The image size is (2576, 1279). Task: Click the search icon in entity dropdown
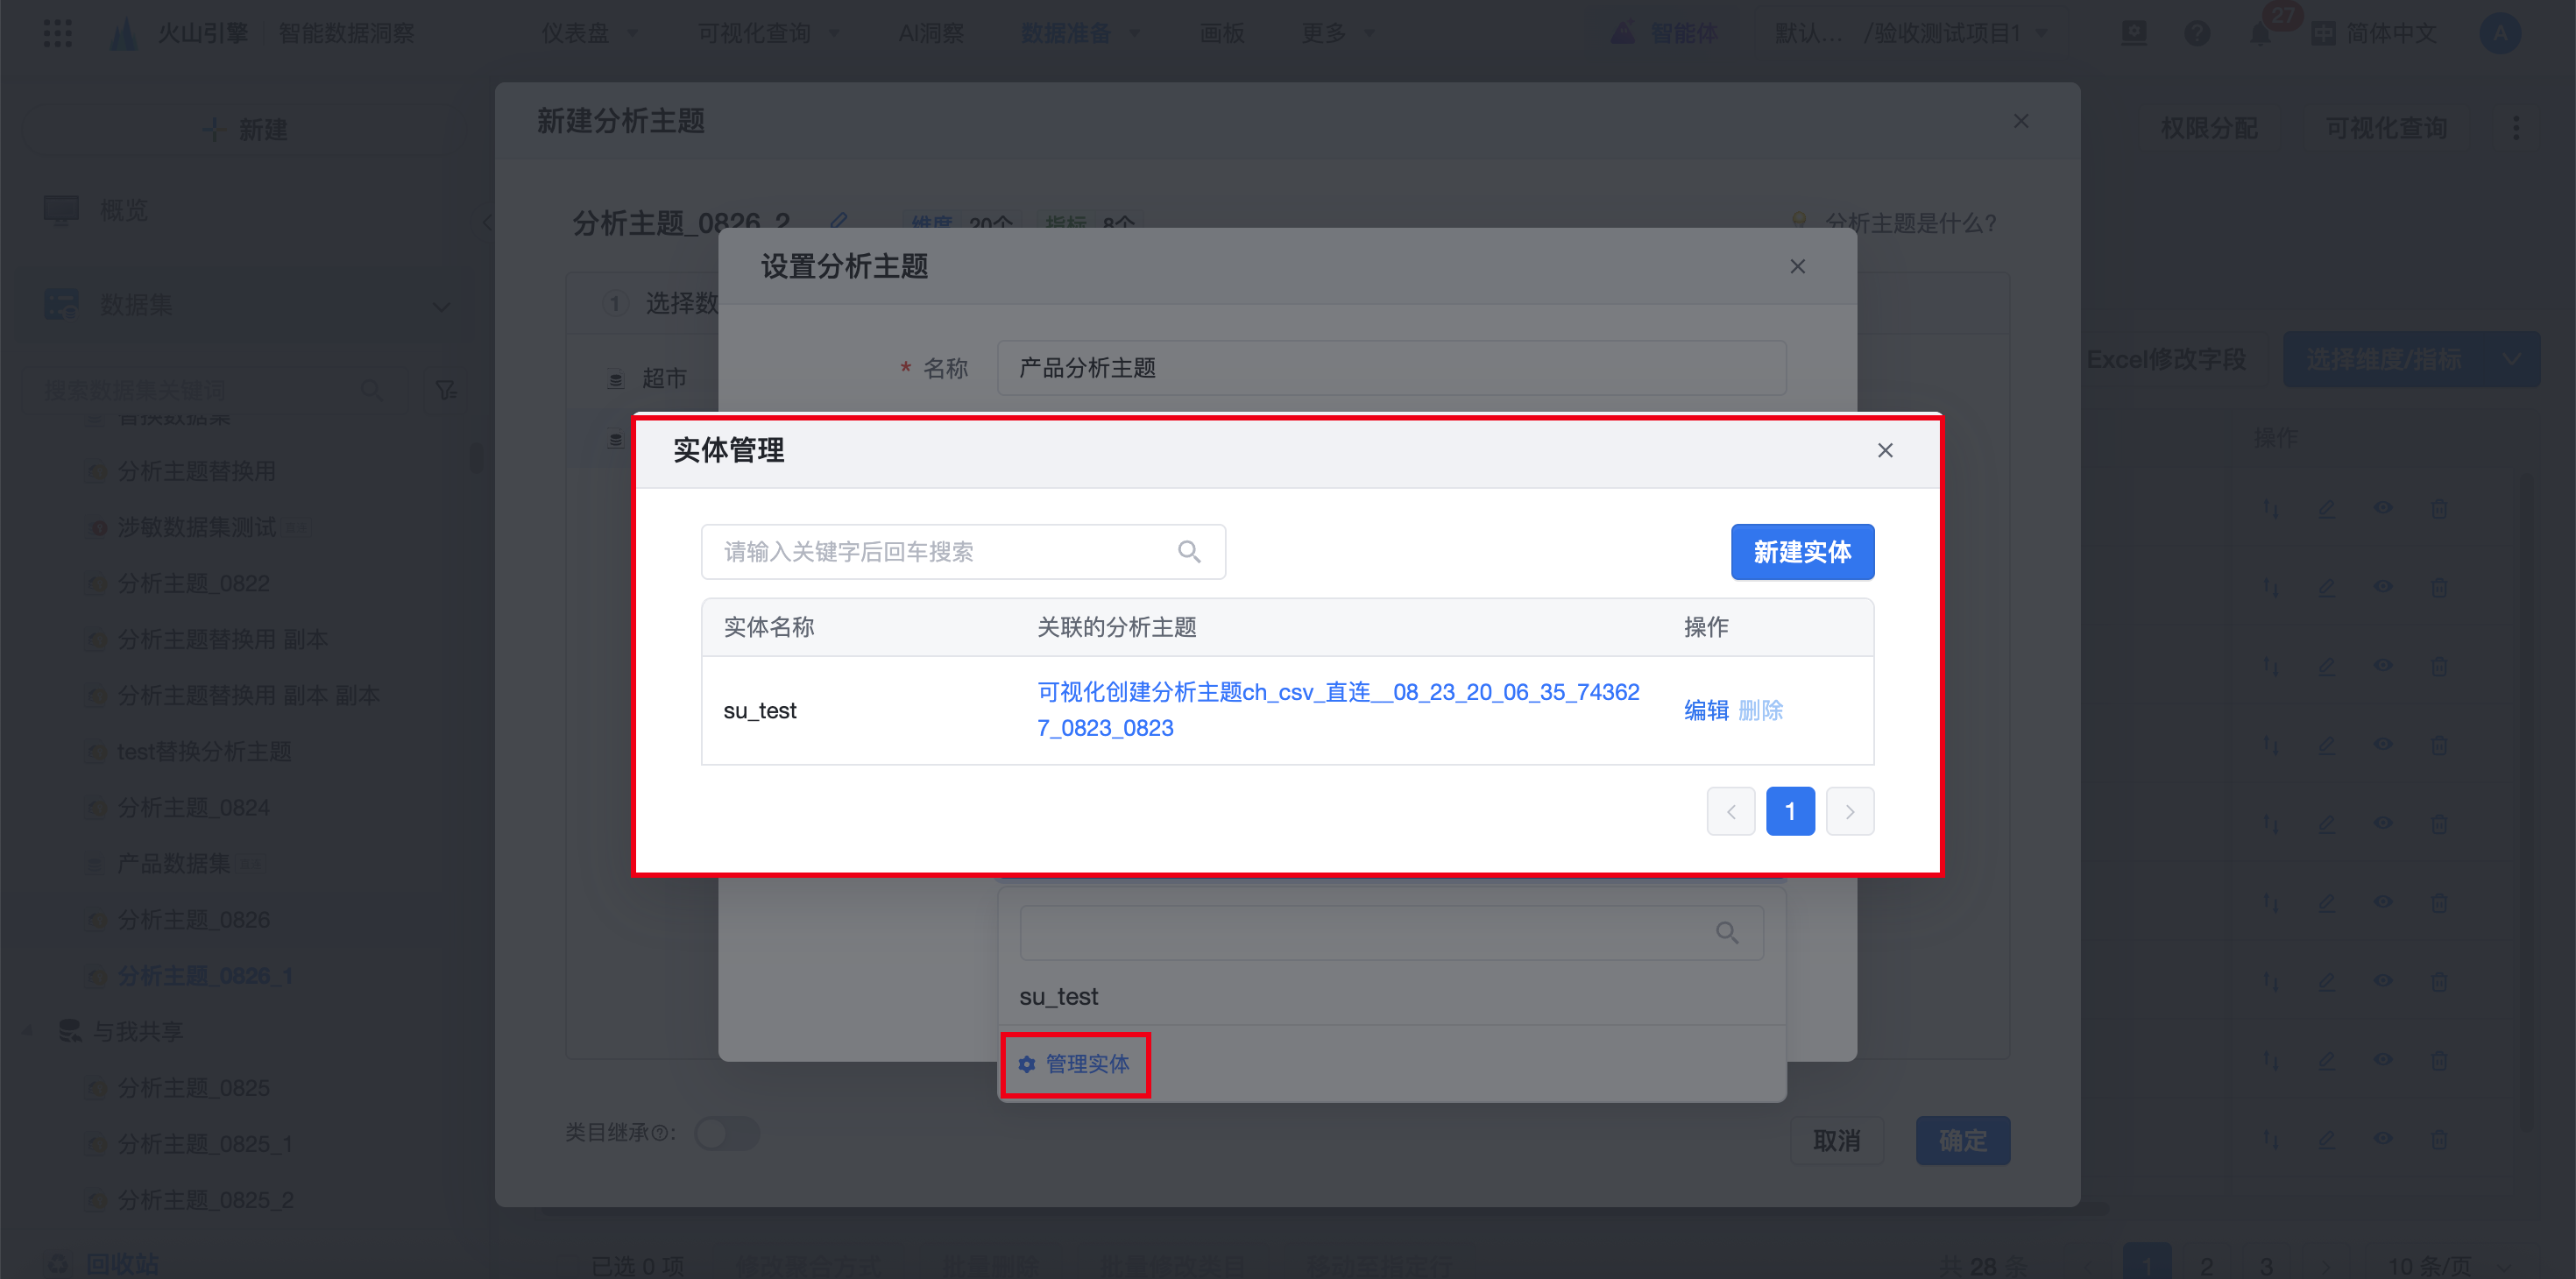(x=1726, y=932)
